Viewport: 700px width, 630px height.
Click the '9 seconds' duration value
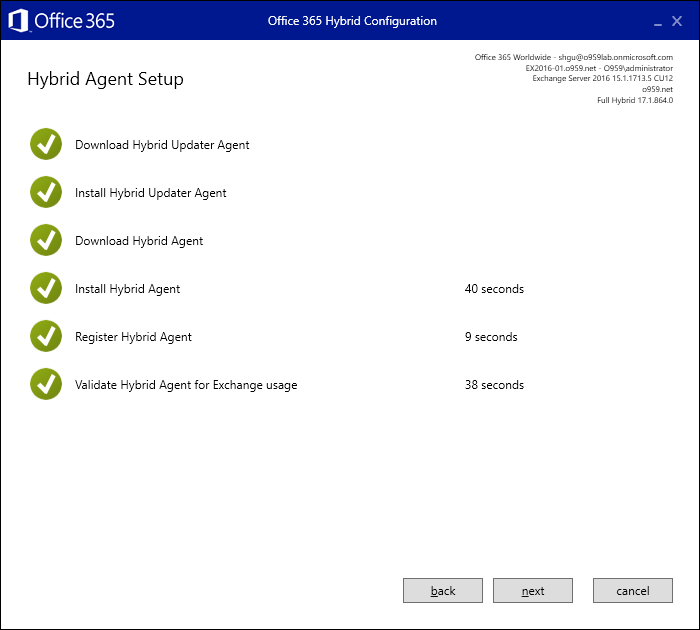491,337
